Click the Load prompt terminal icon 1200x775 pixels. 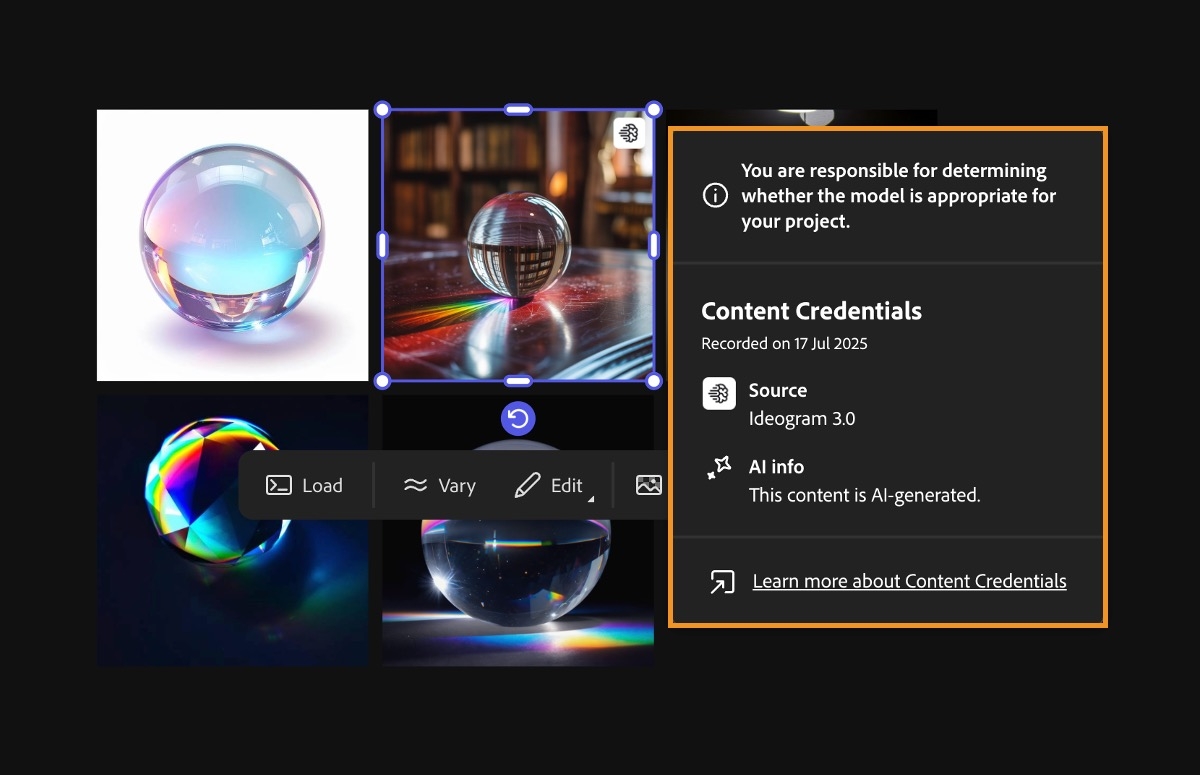(278, 485)
